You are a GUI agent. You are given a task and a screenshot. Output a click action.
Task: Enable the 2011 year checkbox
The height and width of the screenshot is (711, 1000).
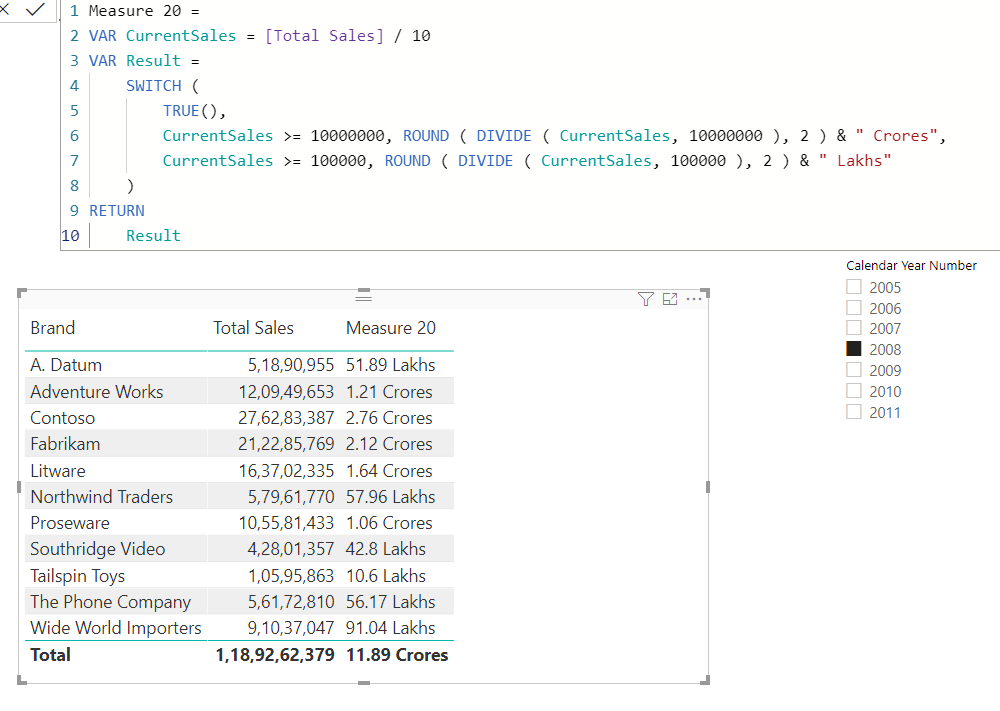coord(854,412)
